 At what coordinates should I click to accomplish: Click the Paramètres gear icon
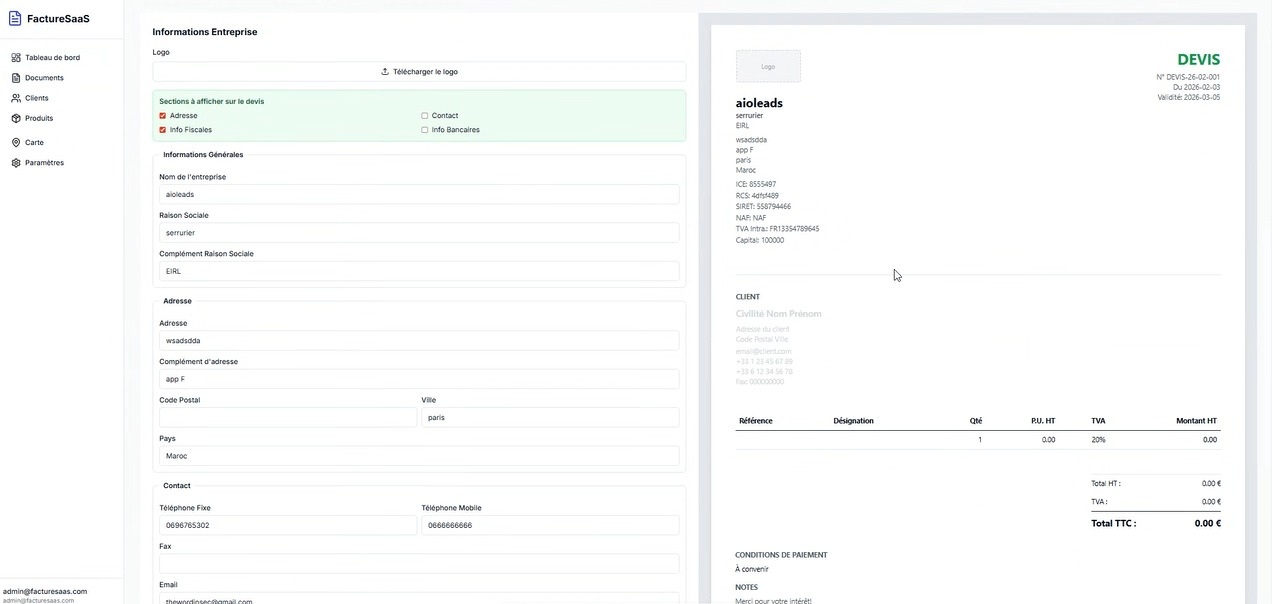16,163
